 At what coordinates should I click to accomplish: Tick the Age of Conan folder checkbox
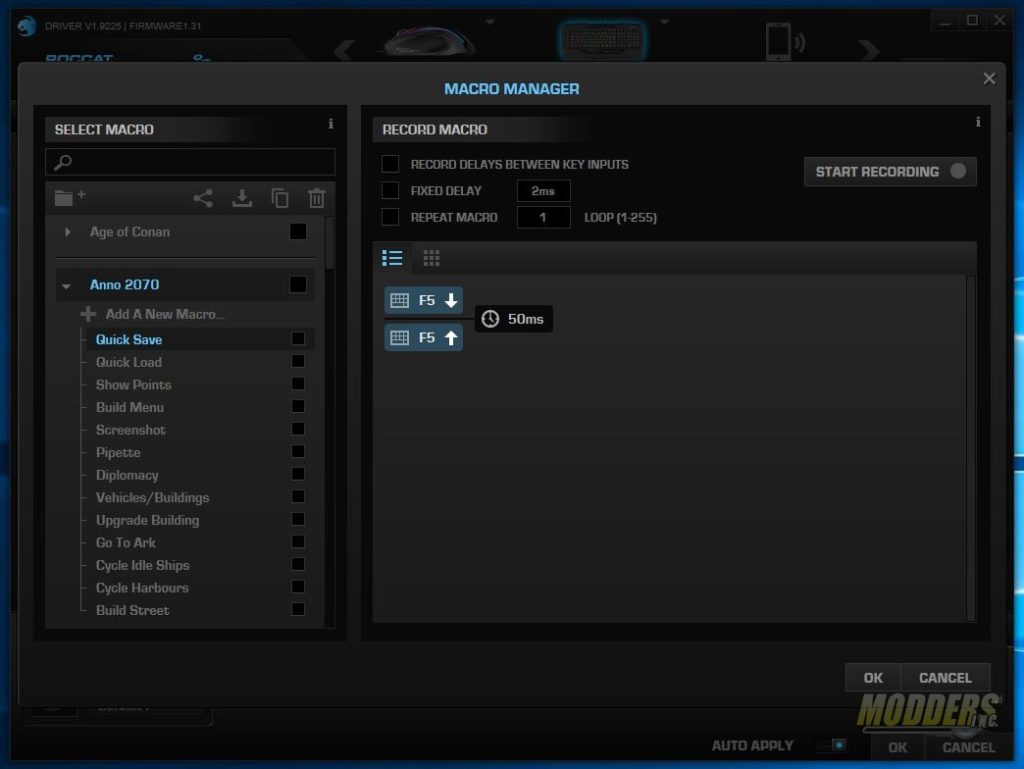coord(298,232)
